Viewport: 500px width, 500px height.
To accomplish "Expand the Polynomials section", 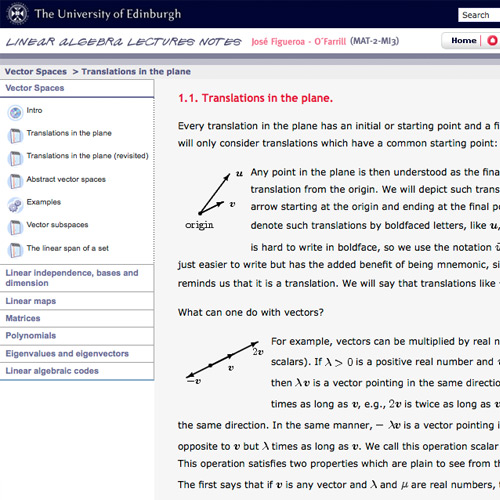I will point(77,336).
